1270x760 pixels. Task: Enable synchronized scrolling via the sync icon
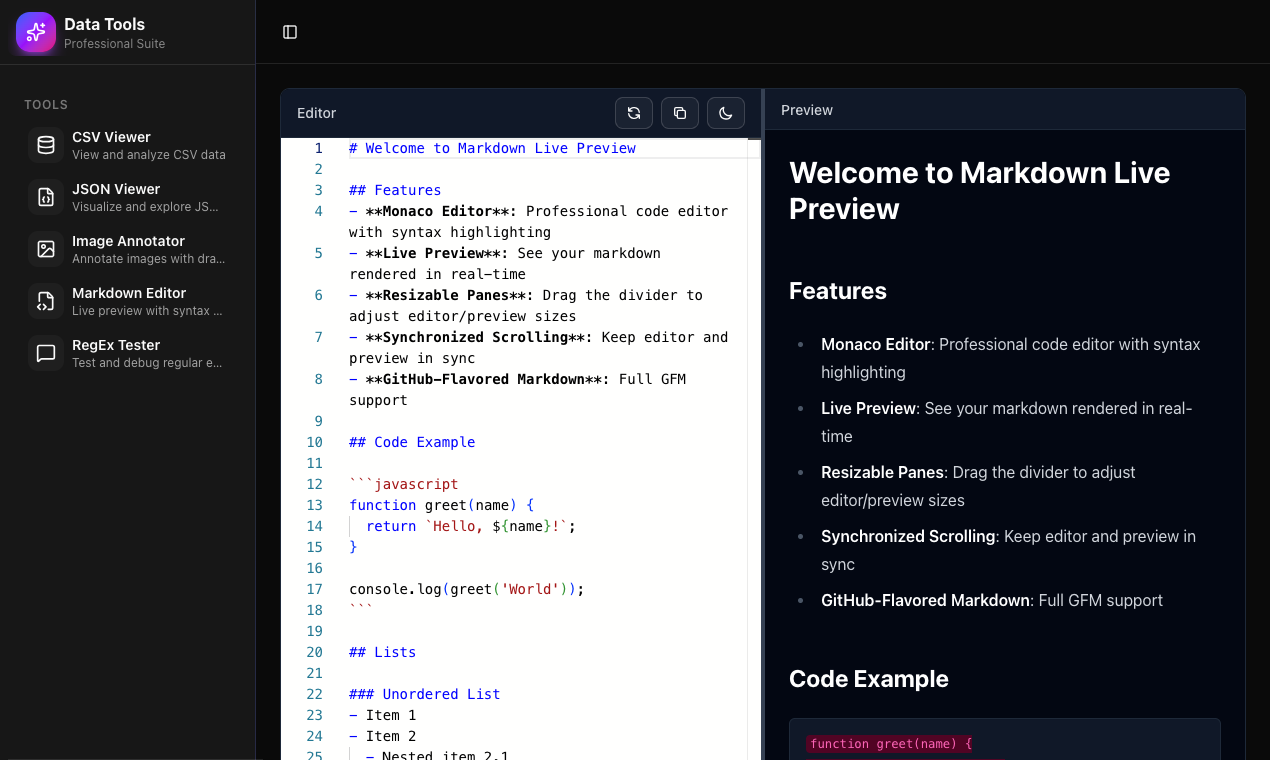634,113
